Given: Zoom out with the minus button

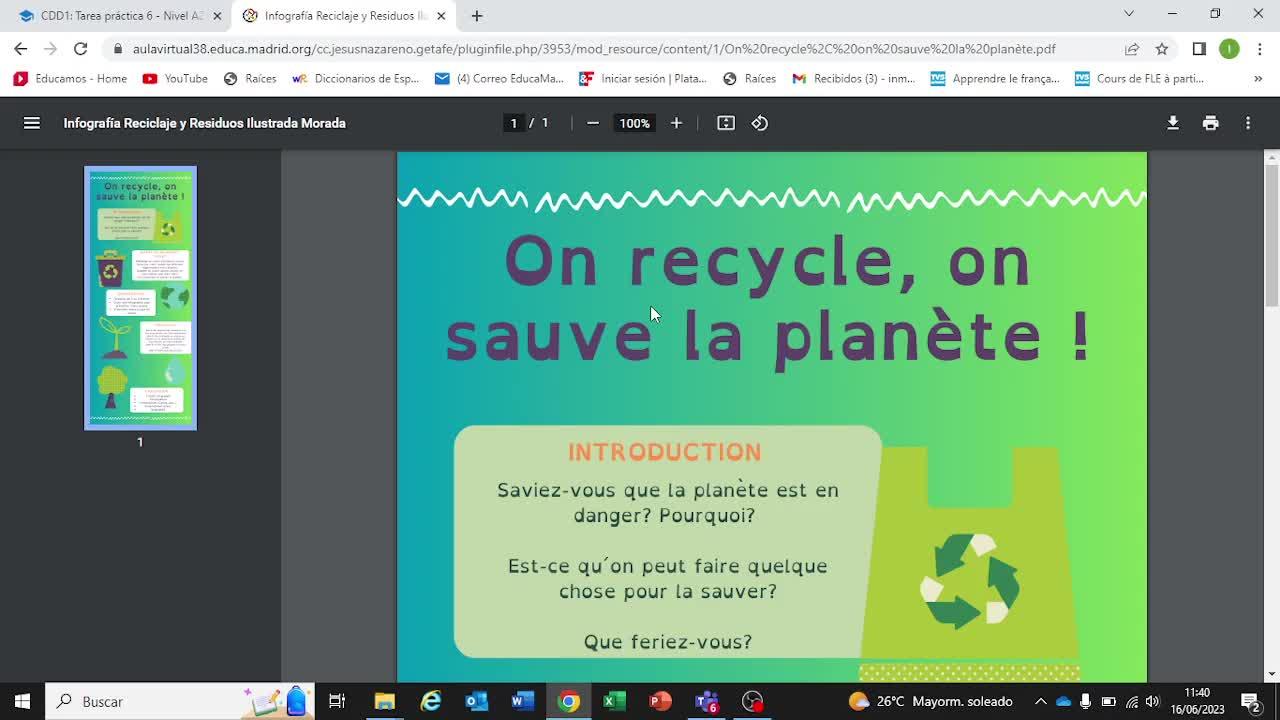Looking at the screenshot, I should click(x=593, y=123).
